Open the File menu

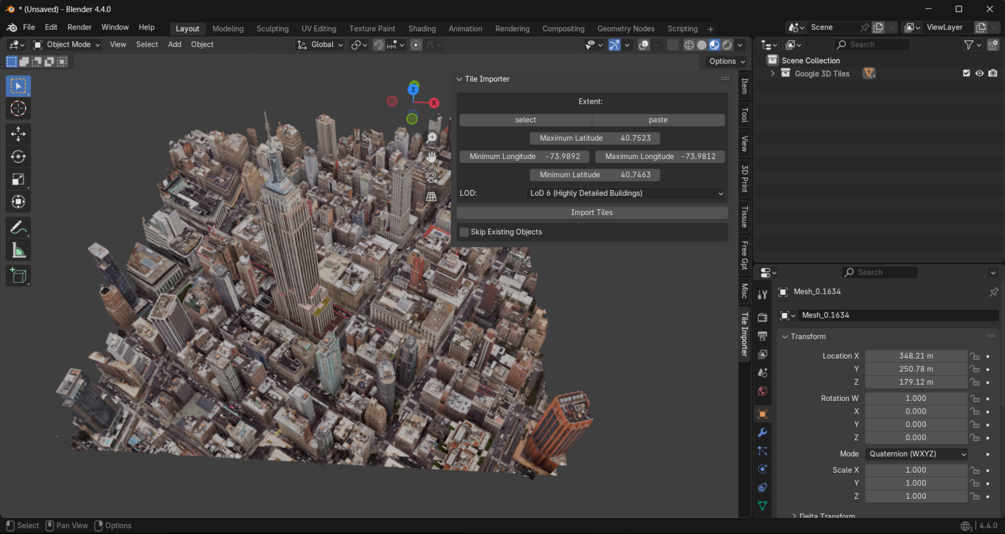click(x=29, y=28)
